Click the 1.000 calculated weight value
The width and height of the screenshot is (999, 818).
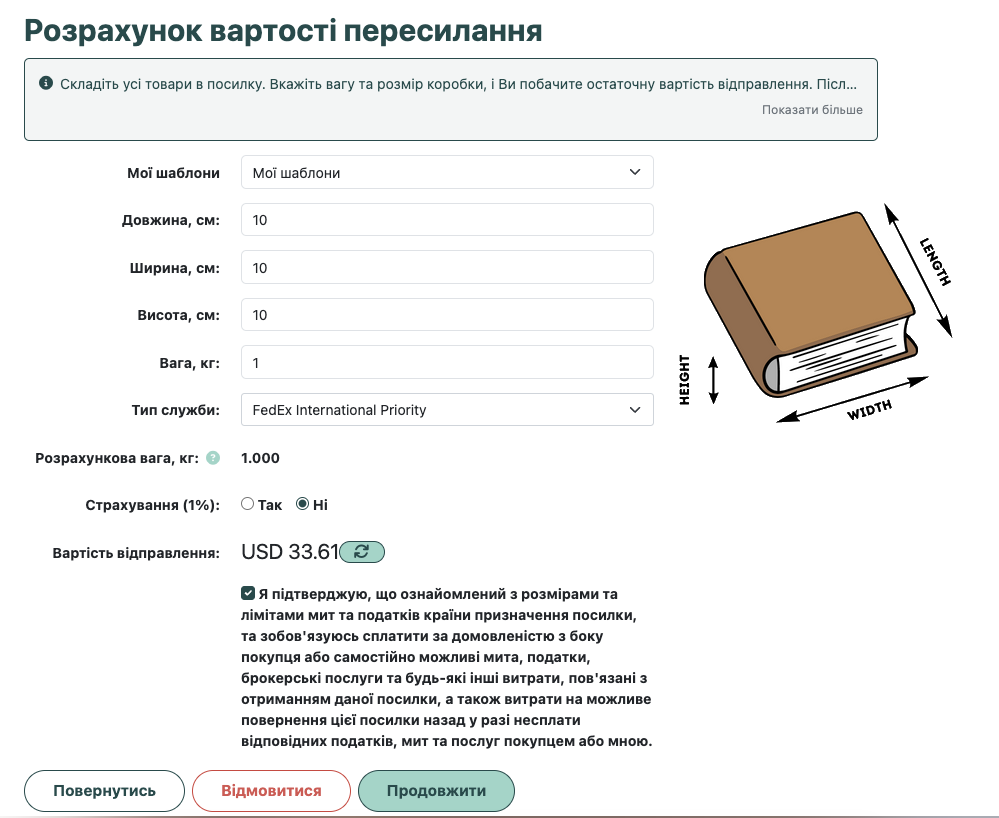(x=261, y=458)
